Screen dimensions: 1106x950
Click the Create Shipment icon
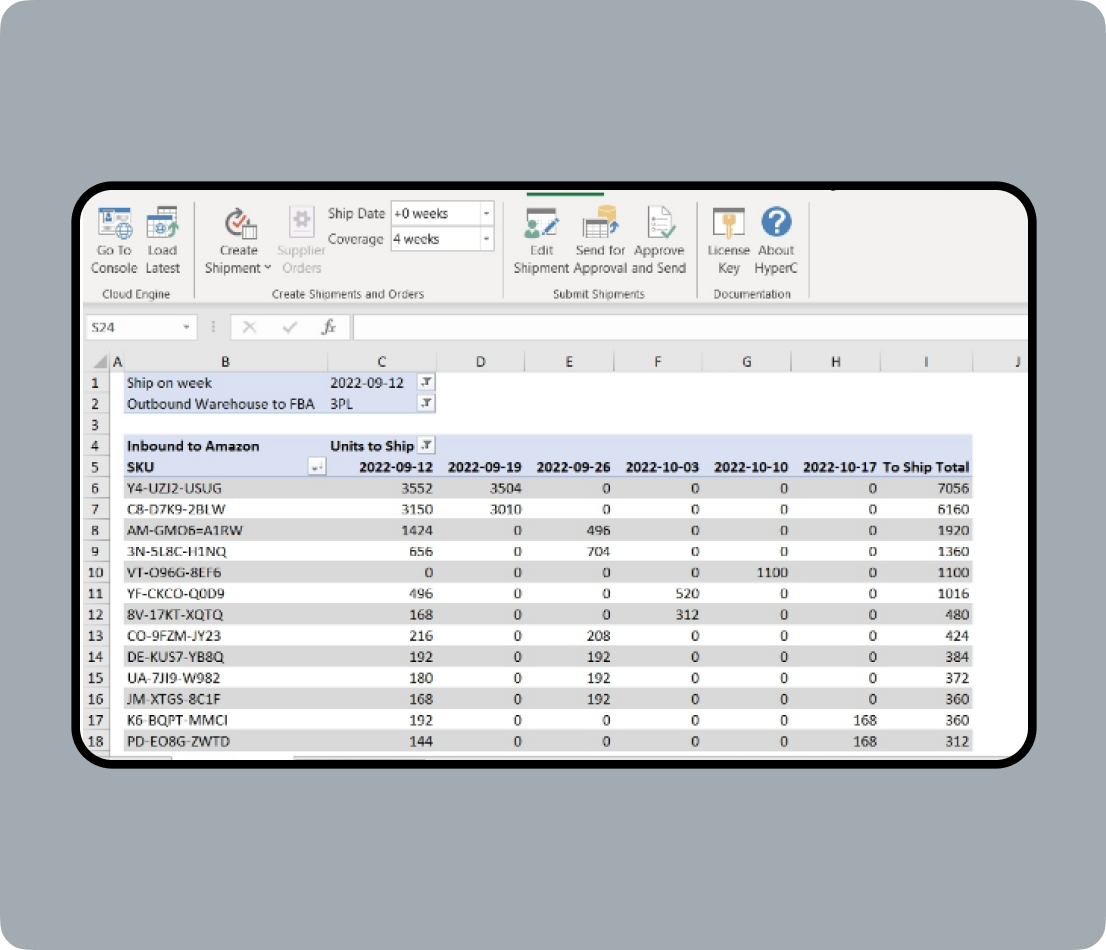tap(240, 225)
